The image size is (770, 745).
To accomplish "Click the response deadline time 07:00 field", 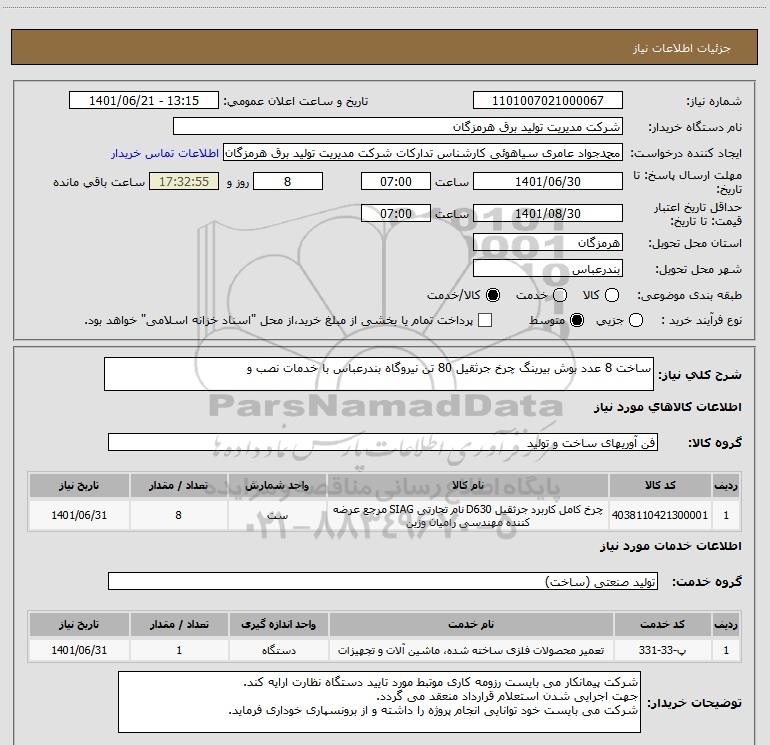I will (396, 181).
